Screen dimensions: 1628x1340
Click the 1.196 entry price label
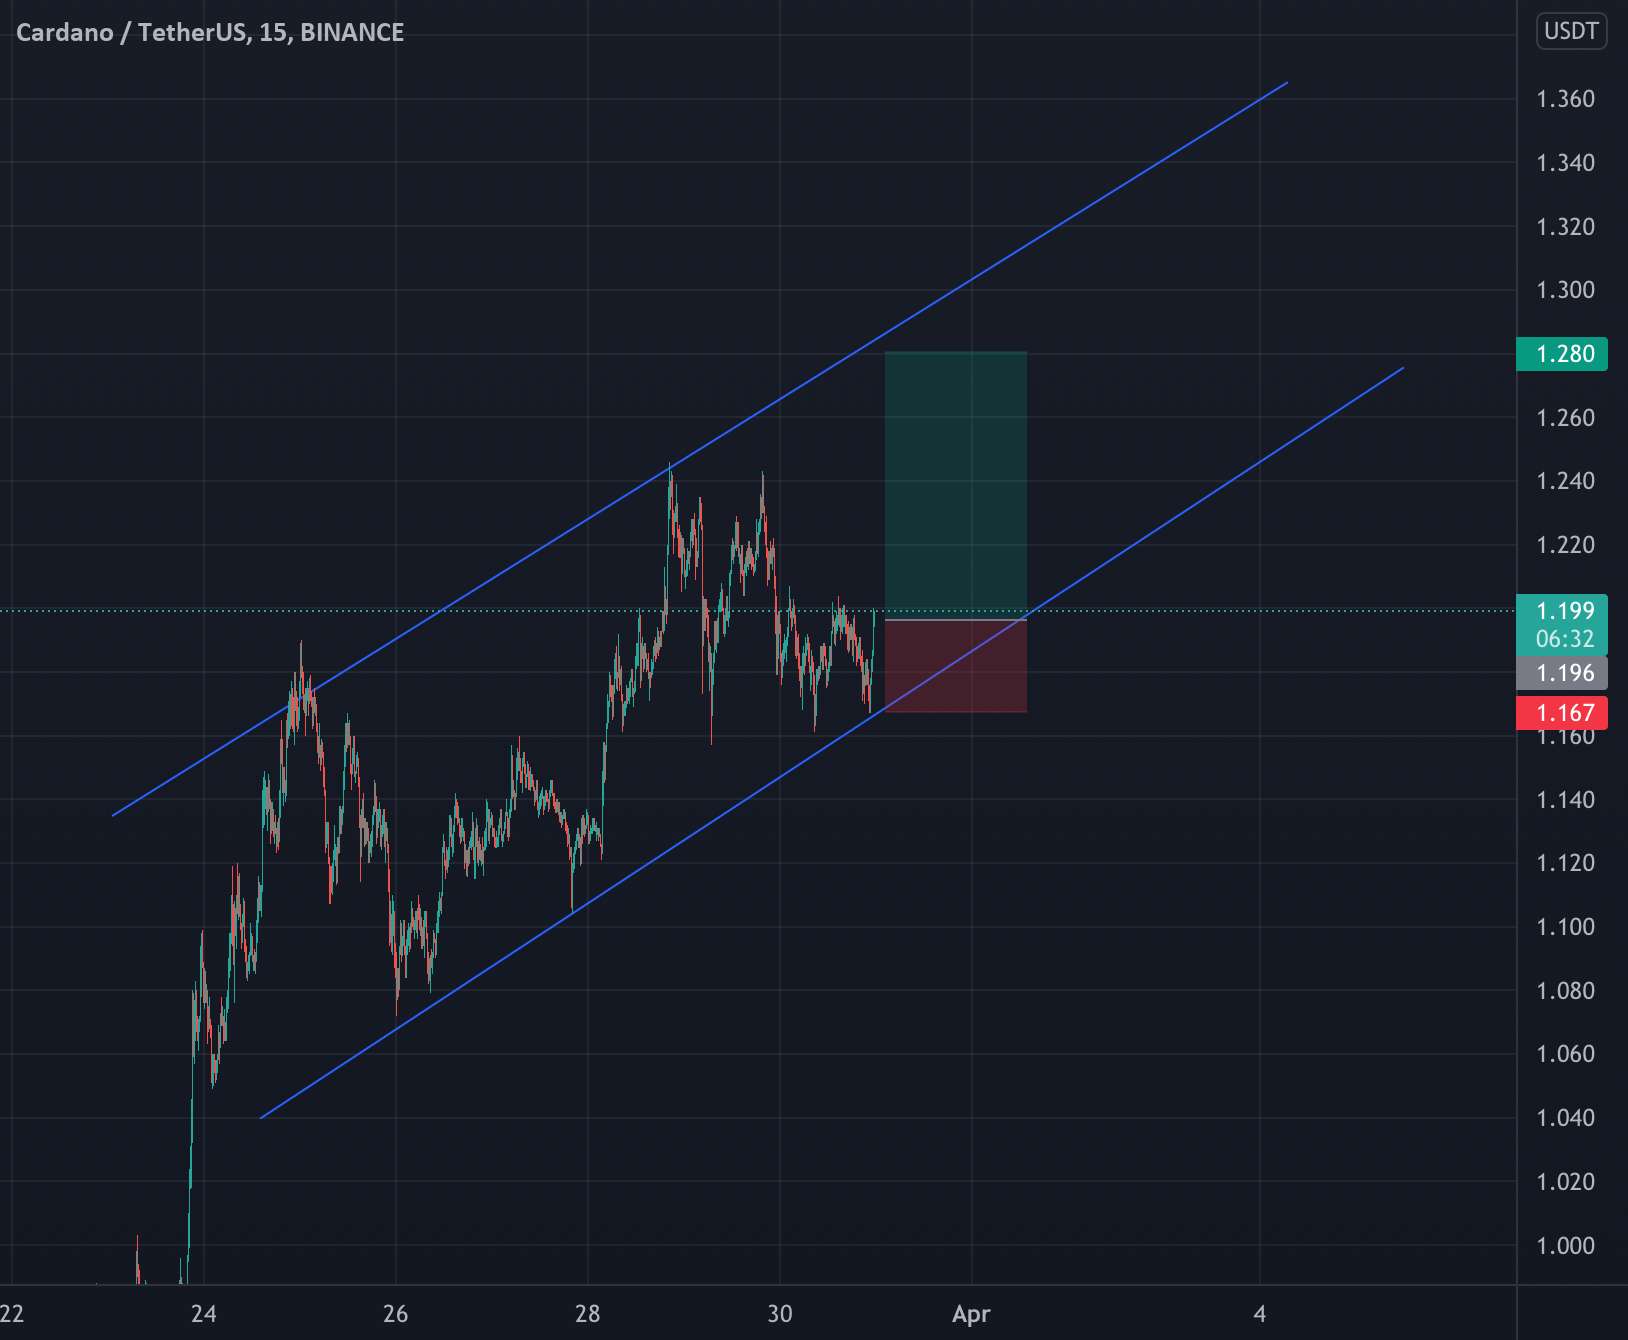pos(1562,673)
